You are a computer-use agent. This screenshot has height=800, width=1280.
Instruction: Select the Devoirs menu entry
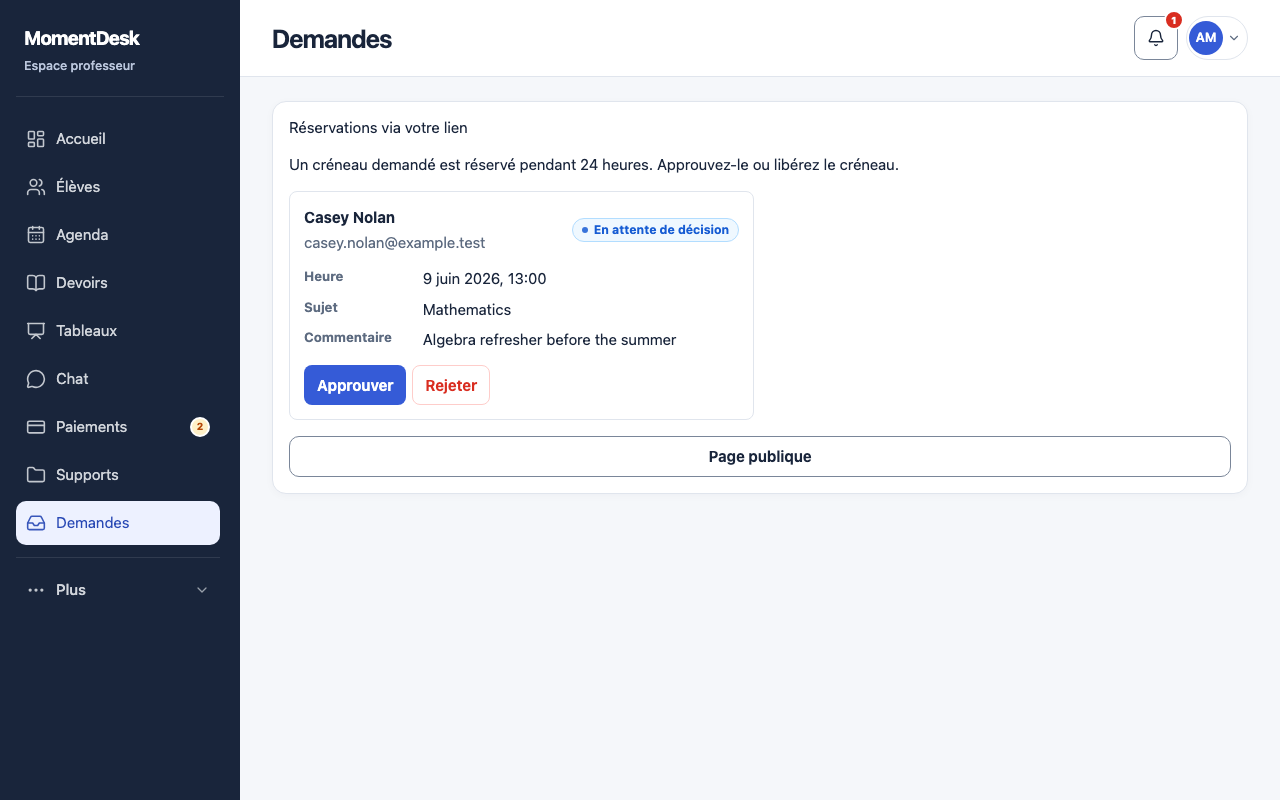[x=118, y=283]
